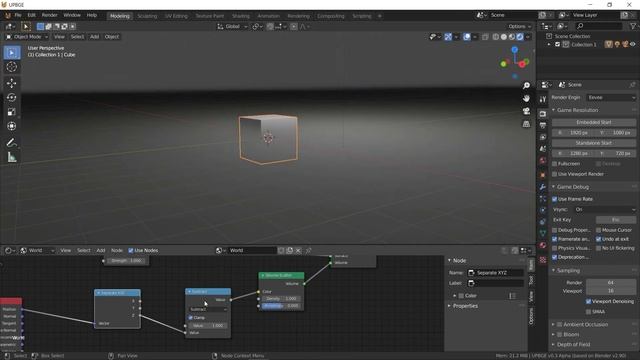
Task: Switch perspective/orthographic with grid icon
Action: [527, 124]
